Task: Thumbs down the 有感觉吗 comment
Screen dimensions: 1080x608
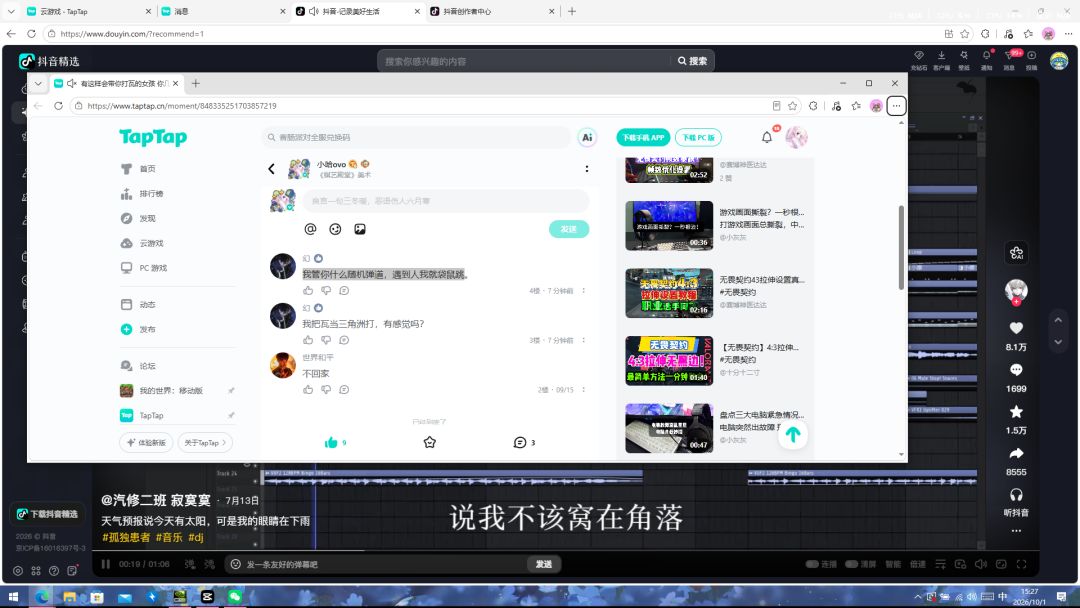Action: point(326,340)
